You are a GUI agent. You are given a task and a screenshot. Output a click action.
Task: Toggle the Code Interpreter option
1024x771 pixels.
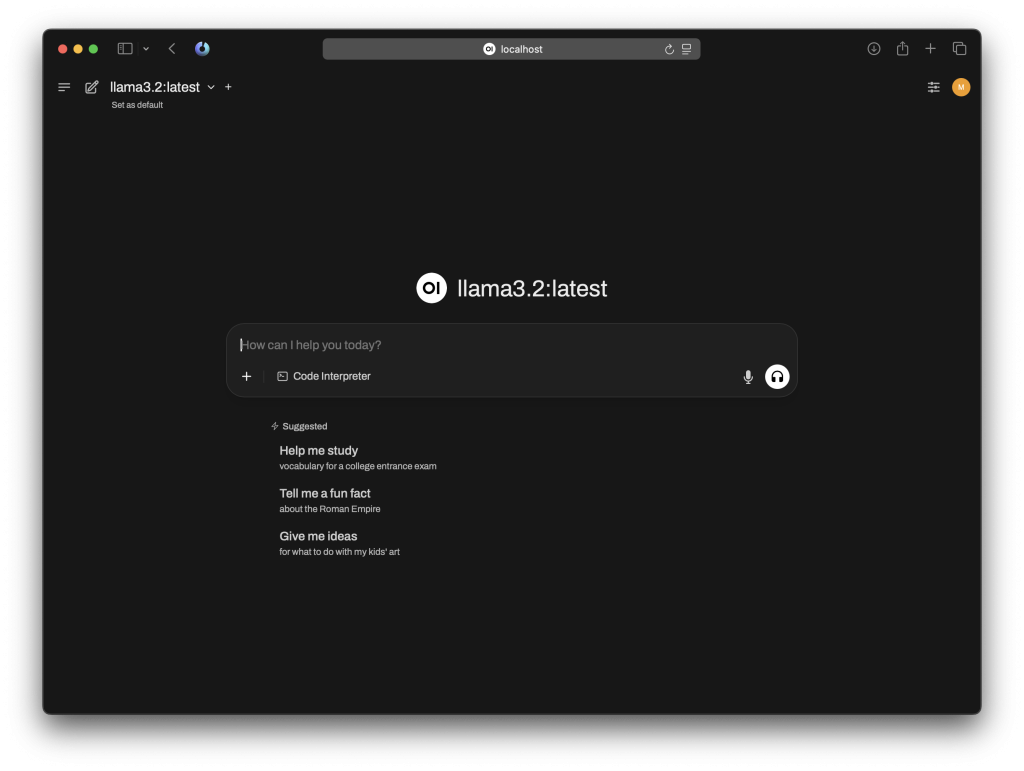(x=324, y=376)
